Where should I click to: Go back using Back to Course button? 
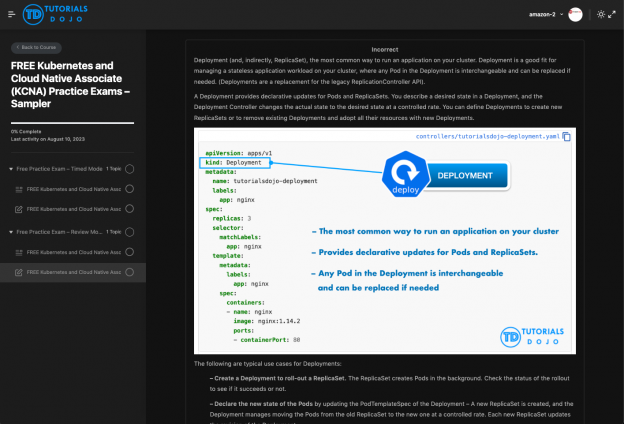click(36, 47)
